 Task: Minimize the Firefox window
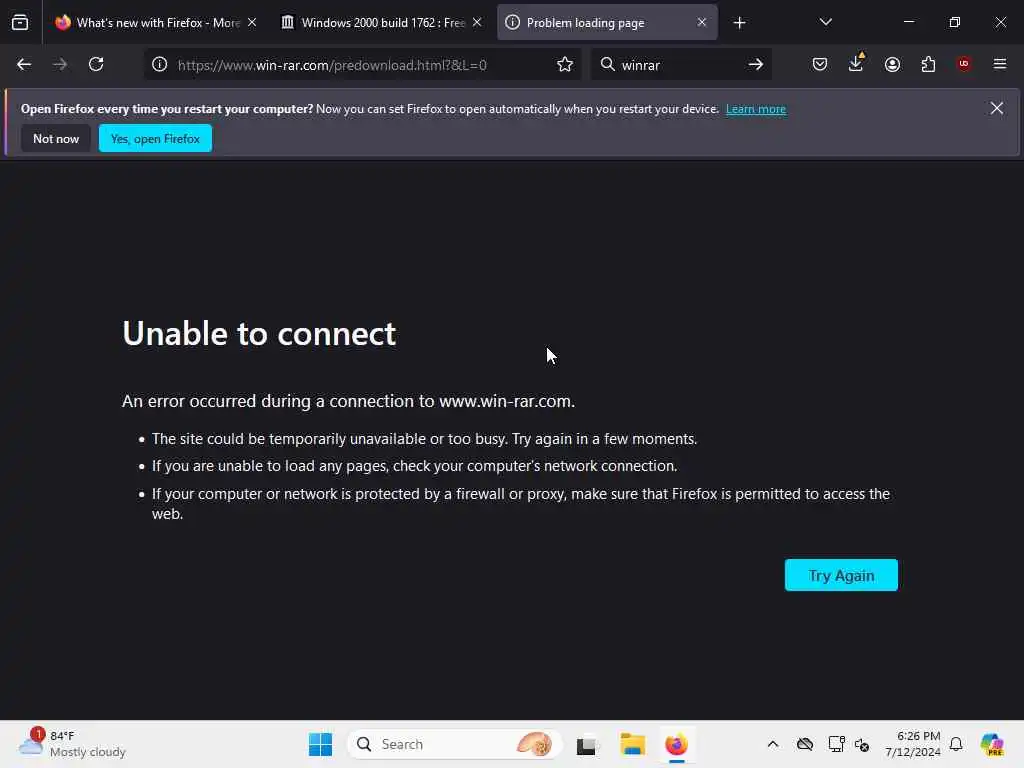click(908, 22)
